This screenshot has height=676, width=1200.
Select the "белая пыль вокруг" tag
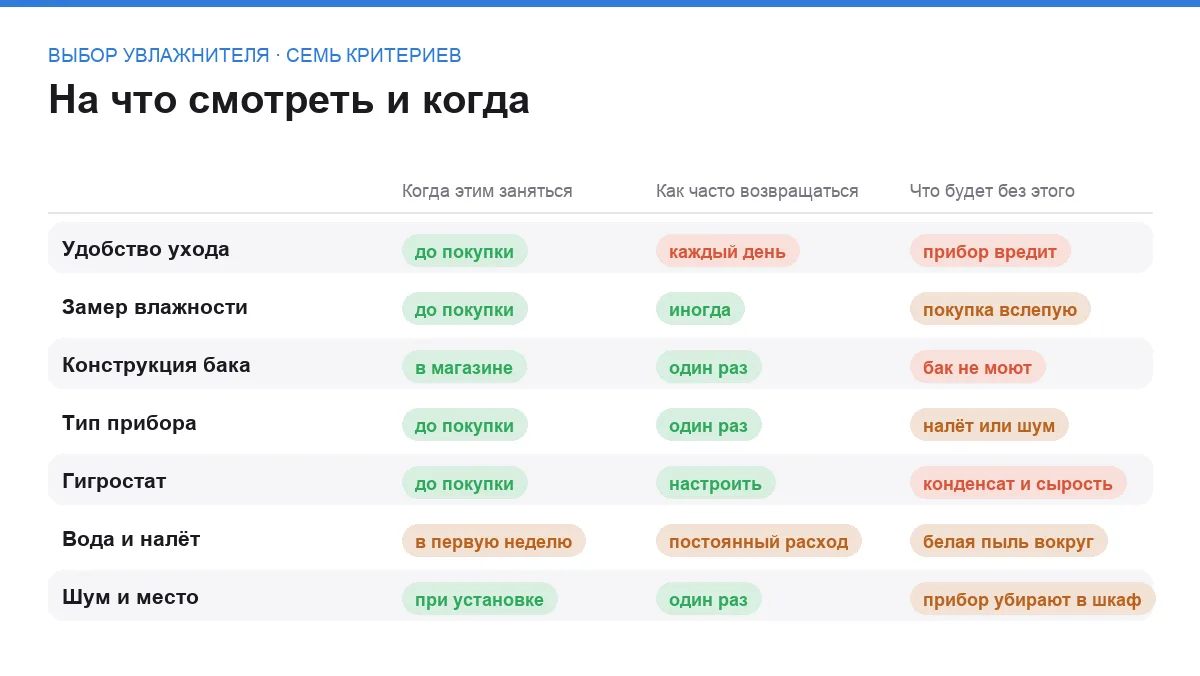[x=1008, y=541]
